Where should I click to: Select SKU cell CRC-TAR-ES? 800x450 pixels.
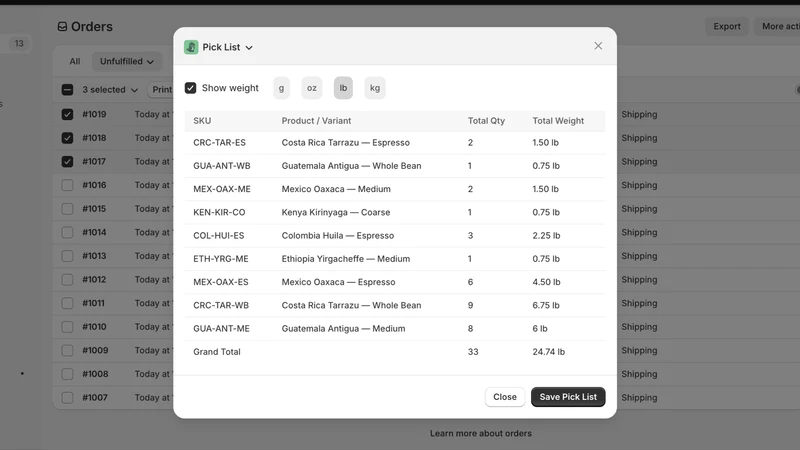point(219,143)
